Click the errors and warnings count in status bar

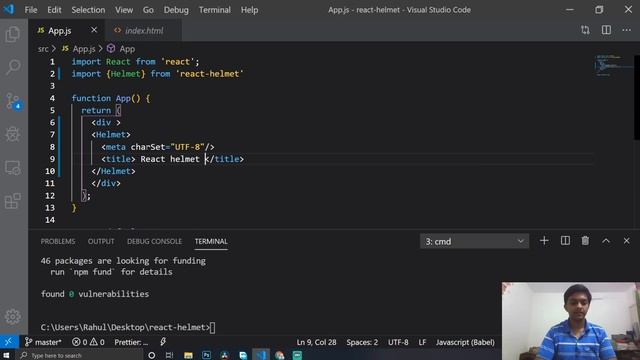click(88, 342)
